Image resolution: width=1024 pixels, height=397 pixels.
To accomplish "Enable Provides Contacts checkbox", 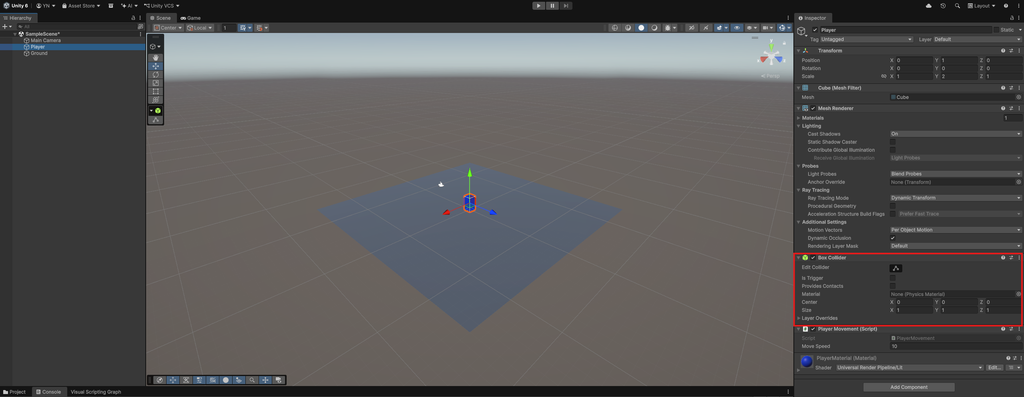I will (893, 286).
